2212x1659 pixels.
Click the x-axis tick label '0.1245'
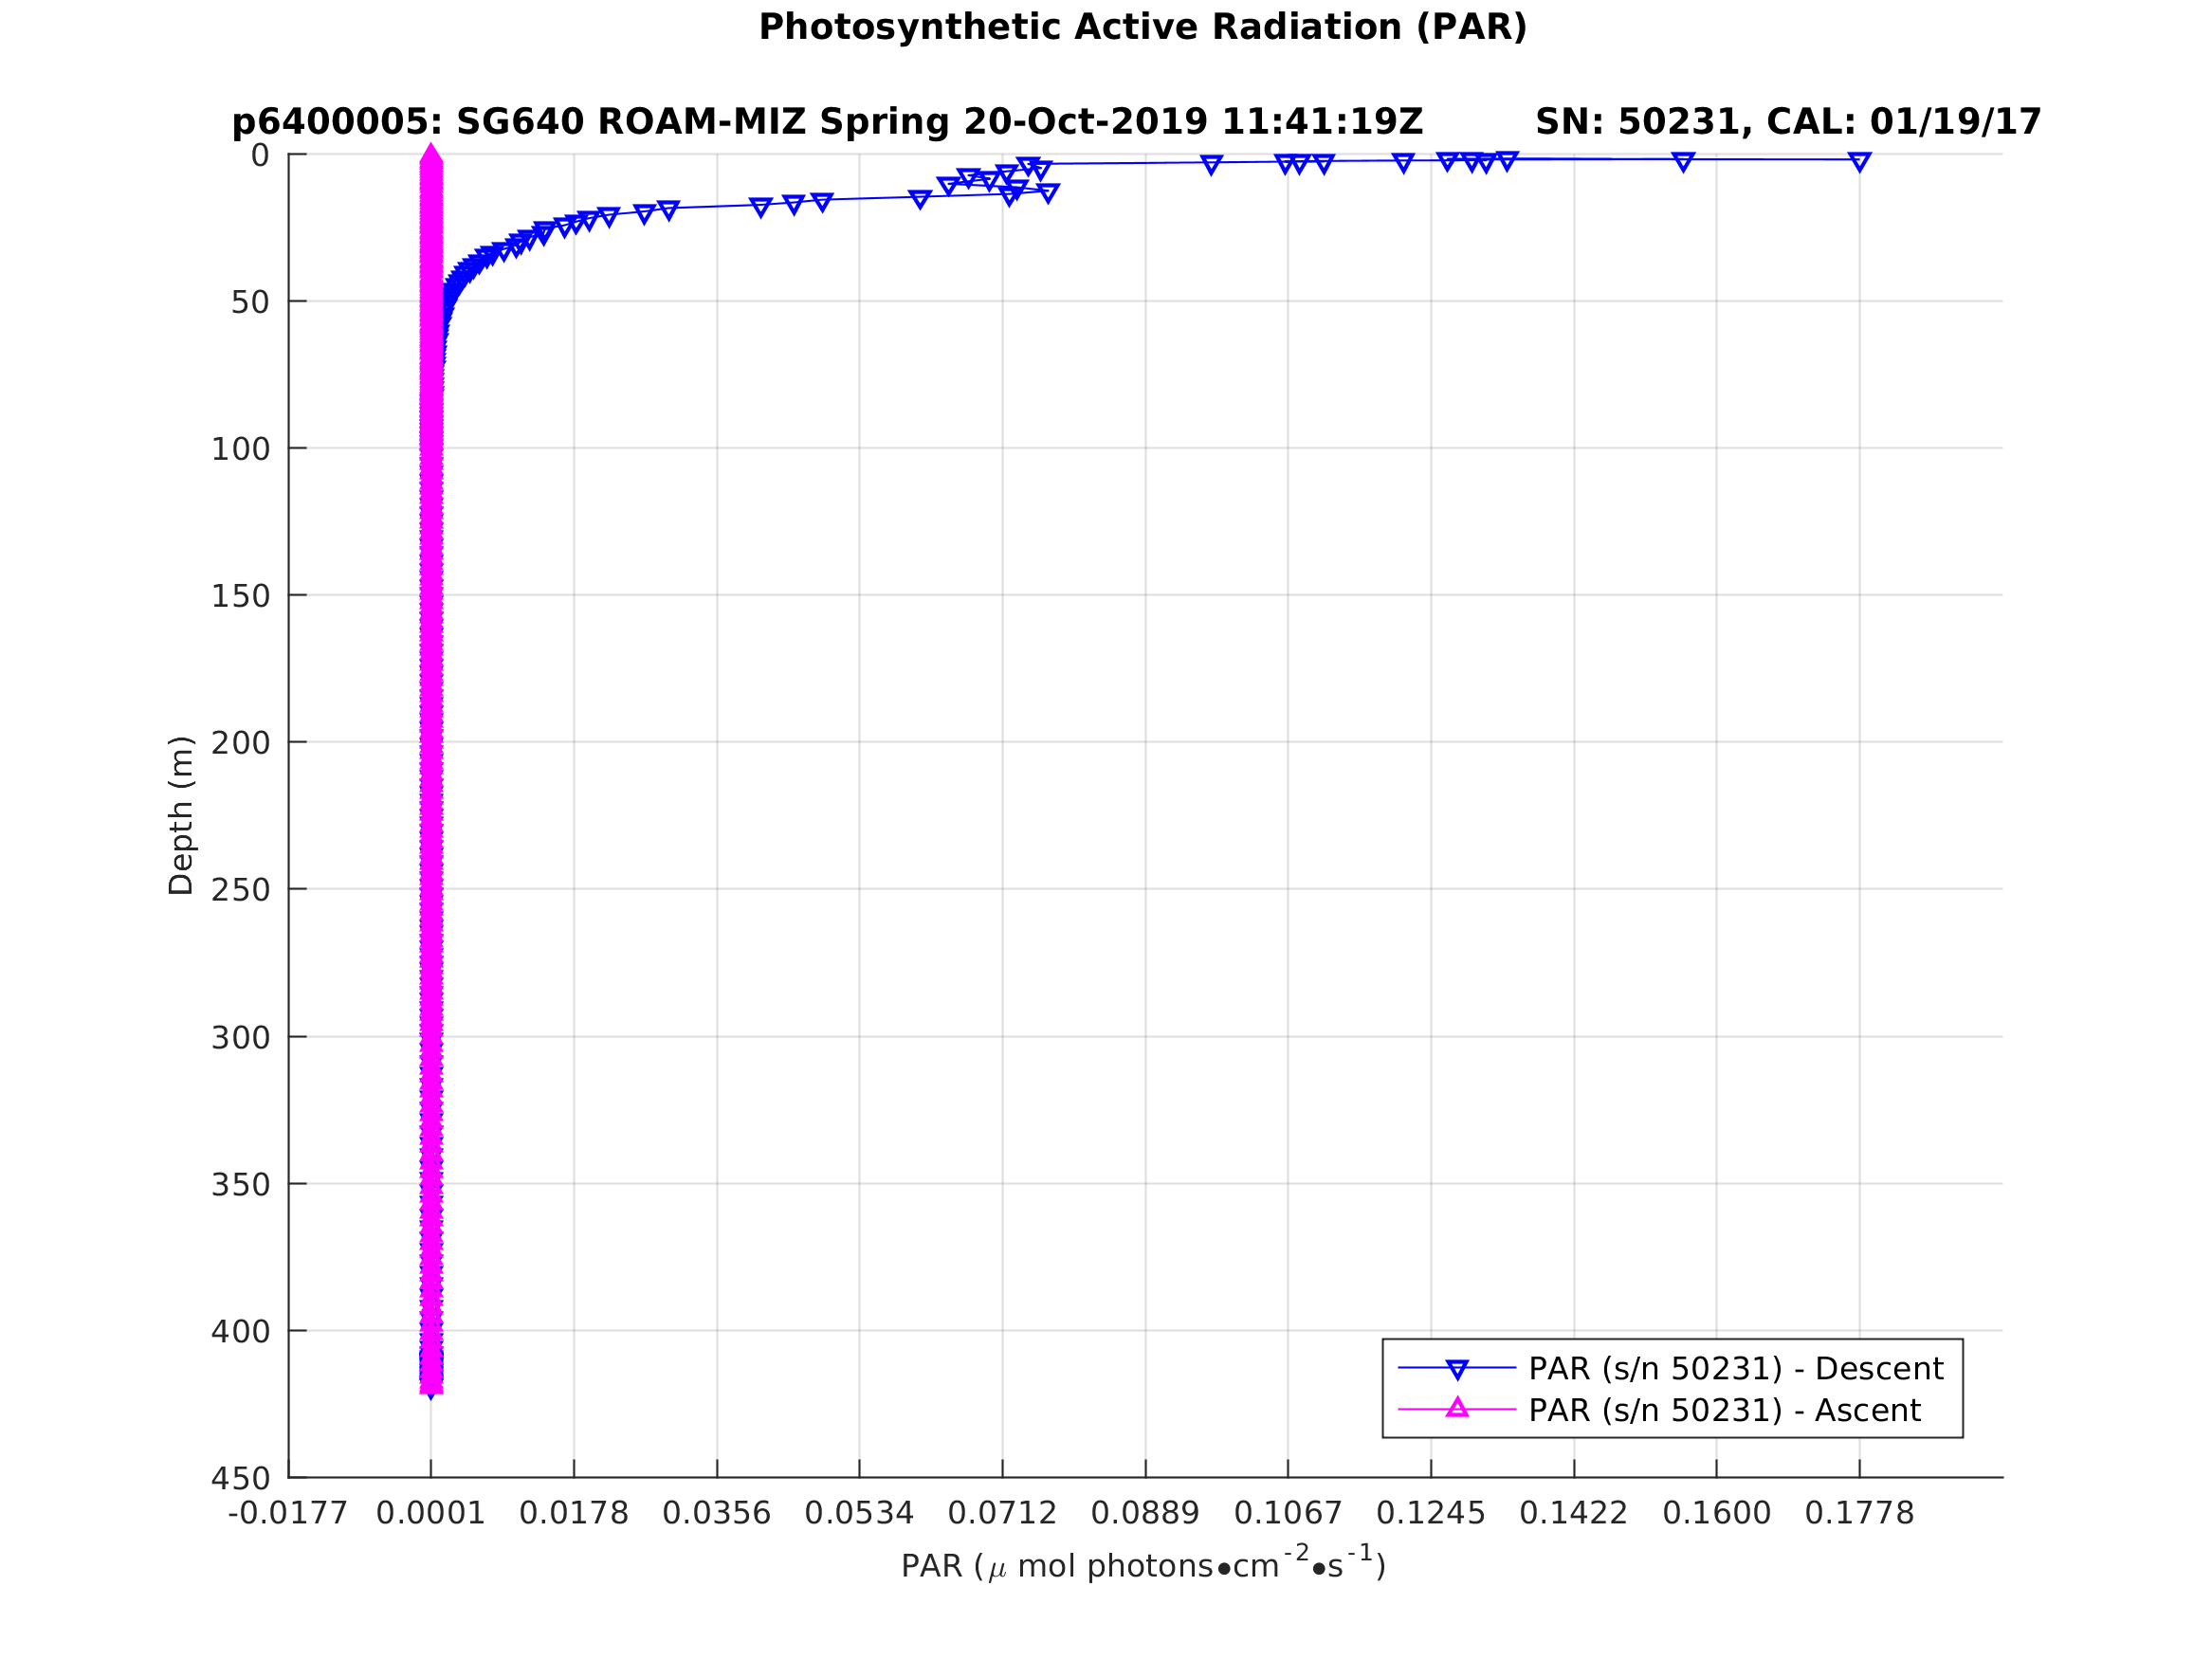coord(1430,1514)
